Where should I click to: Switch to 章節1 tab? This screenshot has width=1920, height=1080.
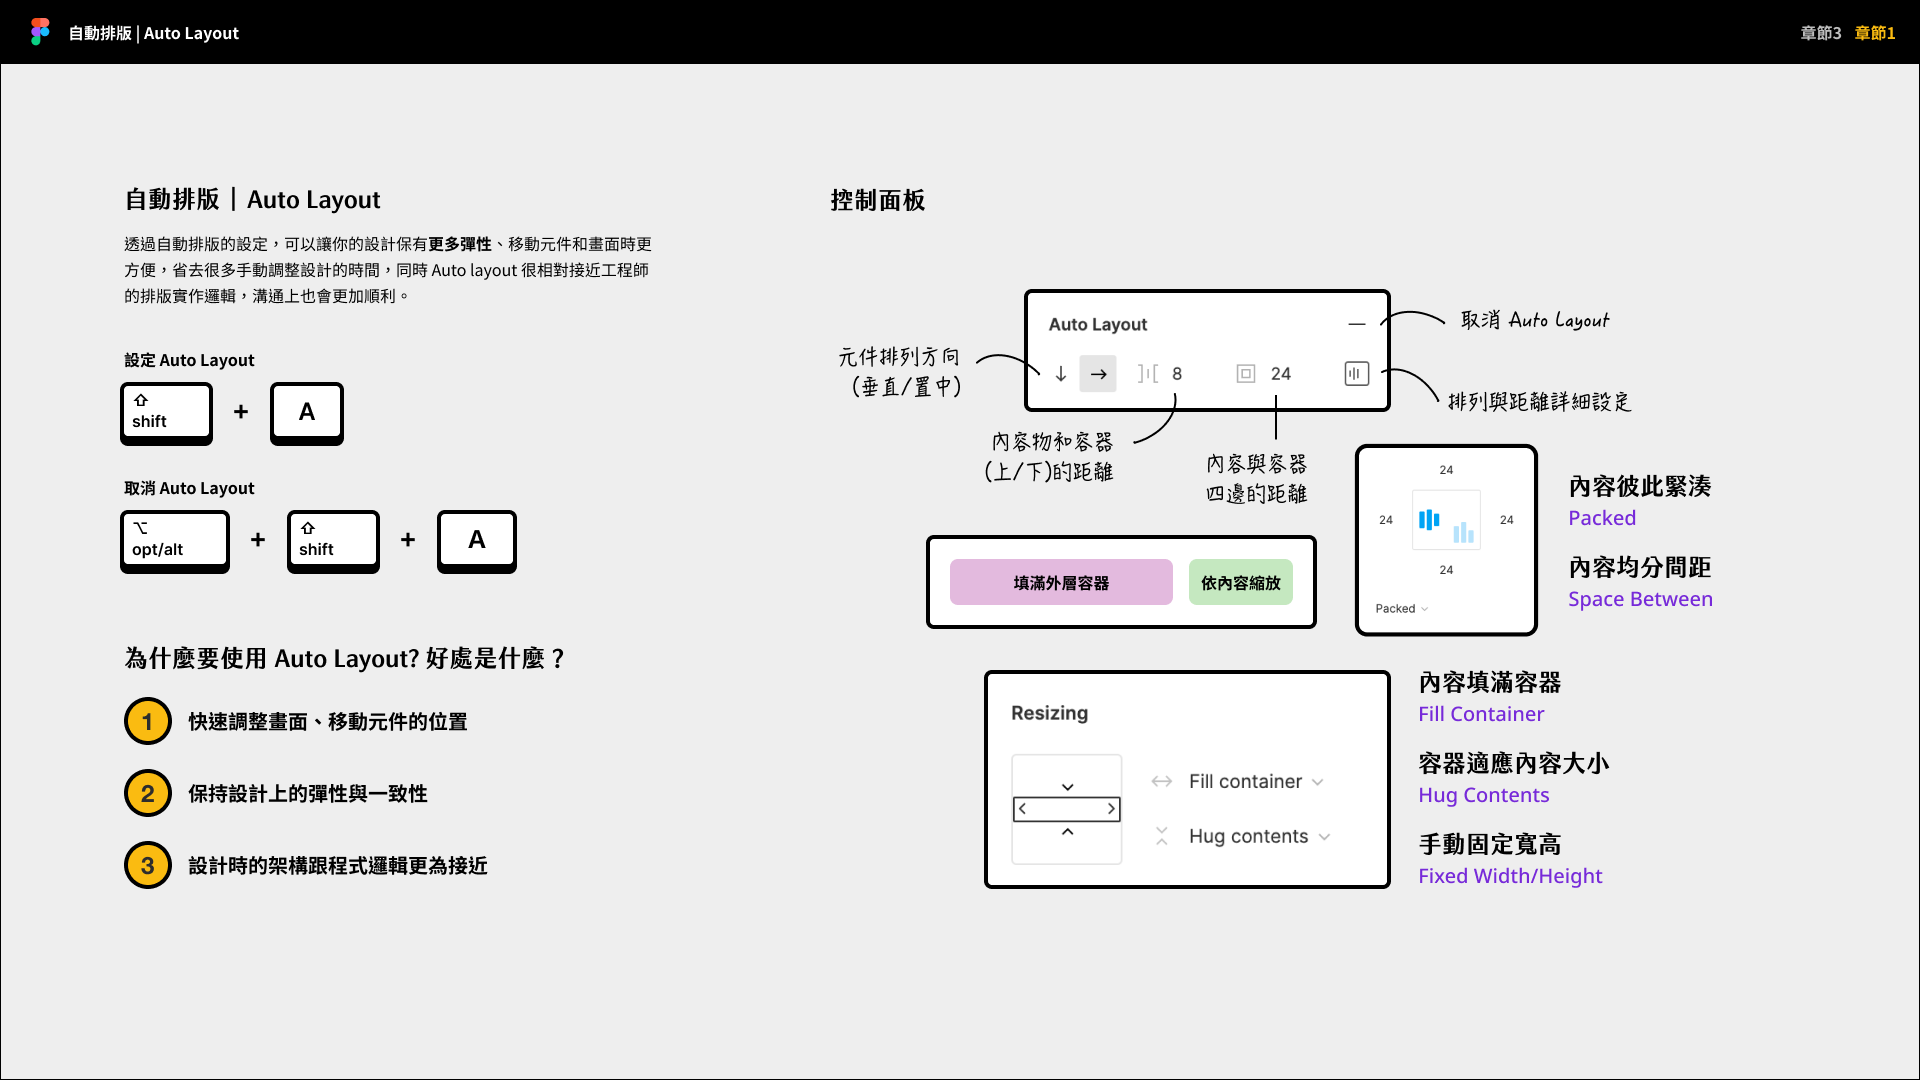tap(1875, 33)
